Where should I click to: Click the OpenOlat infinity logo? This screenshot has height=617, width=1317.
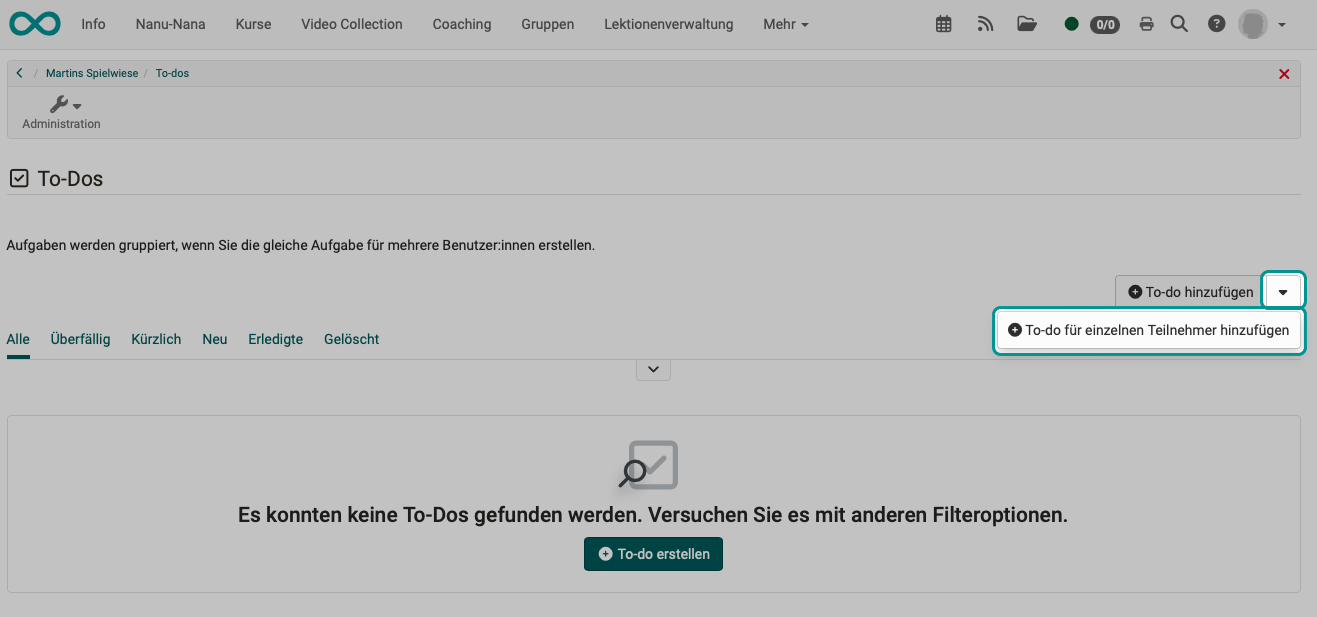pos(35,24)
